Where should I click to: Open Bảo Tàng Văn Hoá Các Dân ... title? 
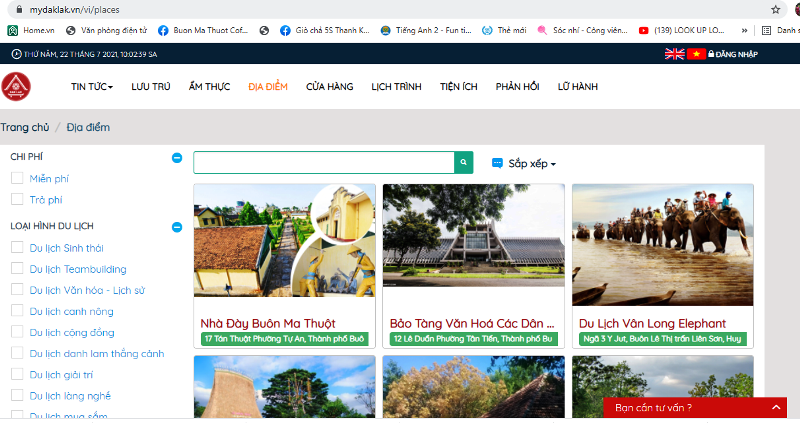coord(472,324)
